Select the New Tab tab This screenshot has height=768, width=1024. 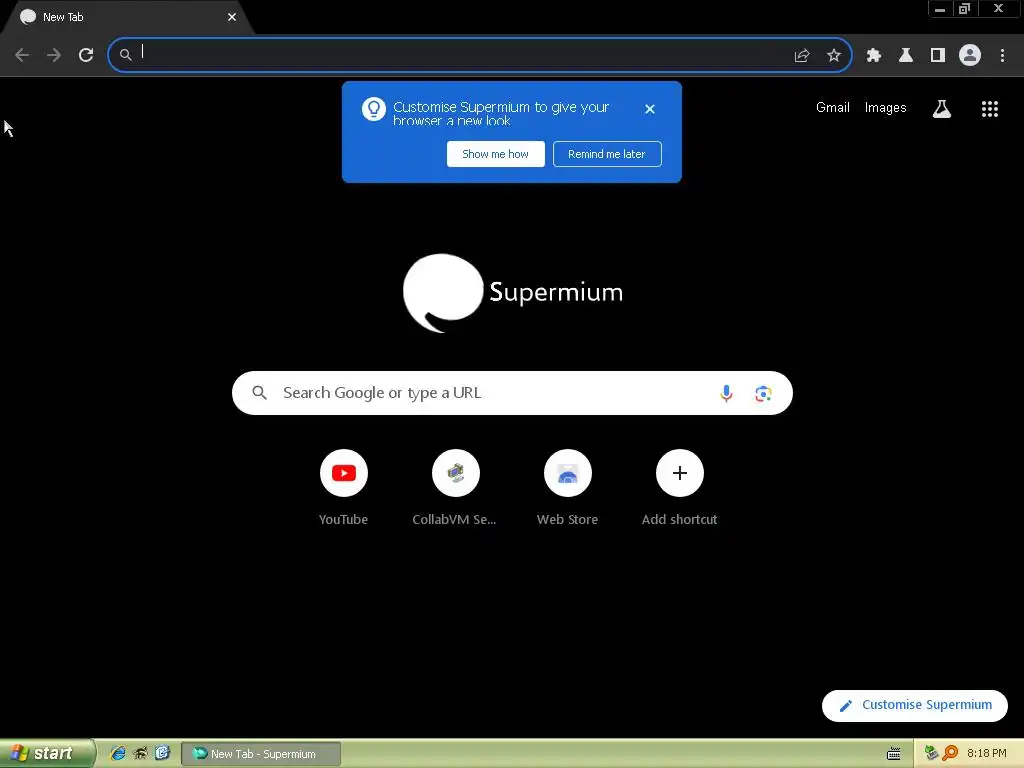(x=127, y=17)
